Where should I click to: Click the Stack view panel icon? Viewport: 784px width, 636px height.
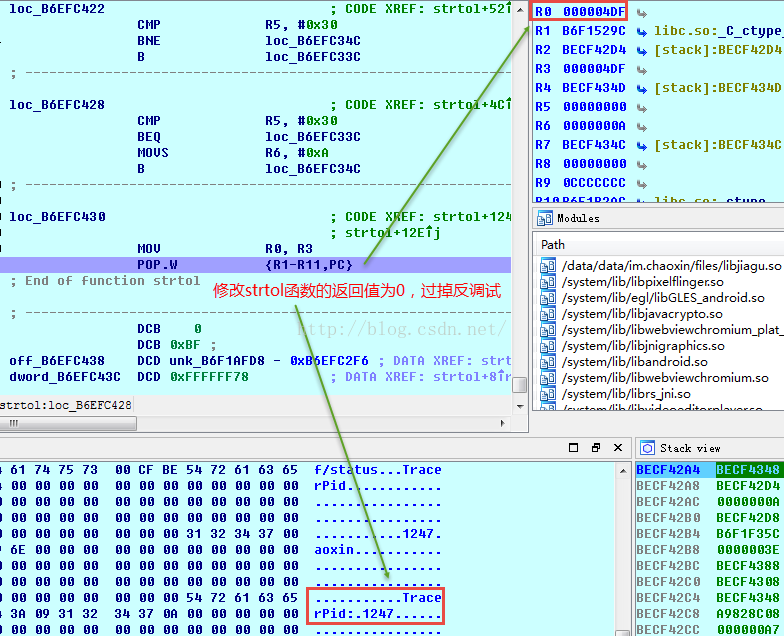coord(648,448)
